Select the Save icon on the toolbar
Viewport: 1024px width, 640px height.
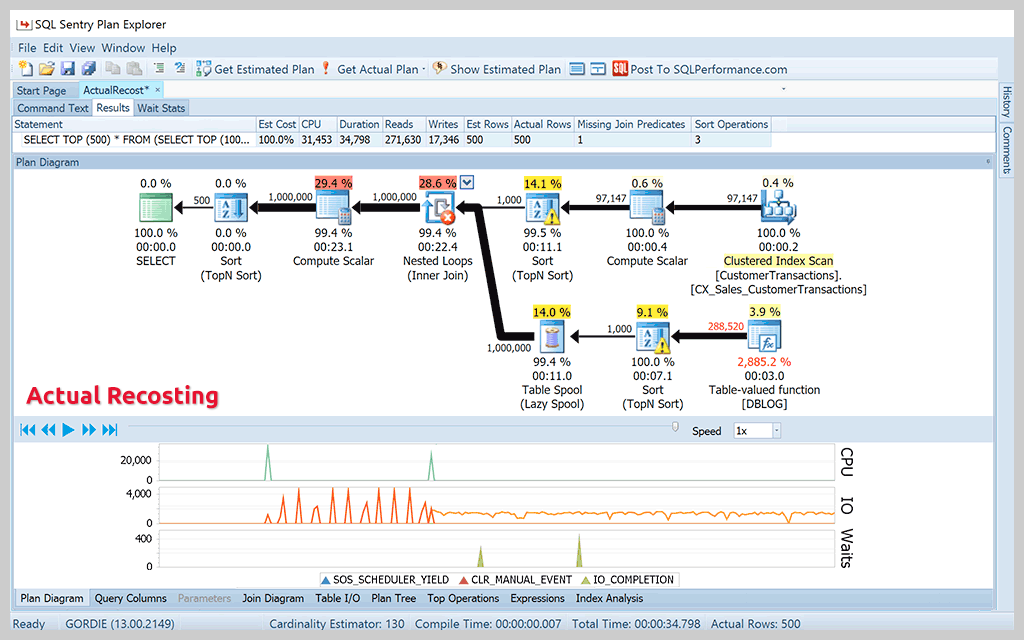click(x=68, y=68)
